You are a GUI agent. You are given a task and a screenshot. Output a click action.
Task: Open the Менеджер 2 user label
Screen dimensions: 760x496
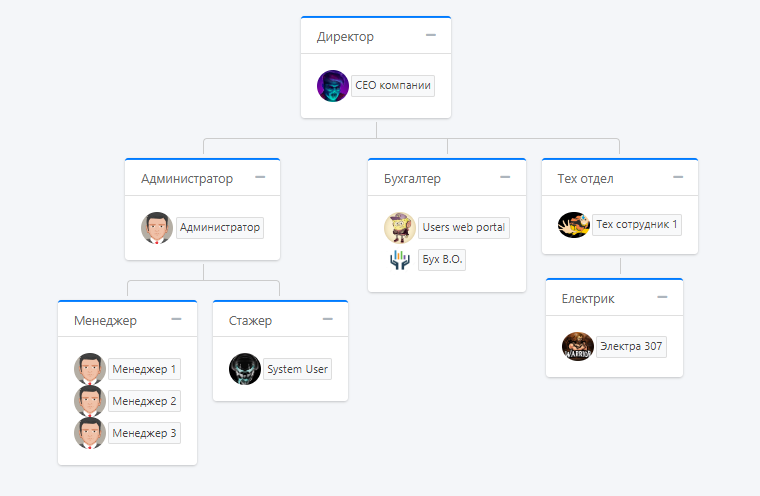tap(144, 401)
